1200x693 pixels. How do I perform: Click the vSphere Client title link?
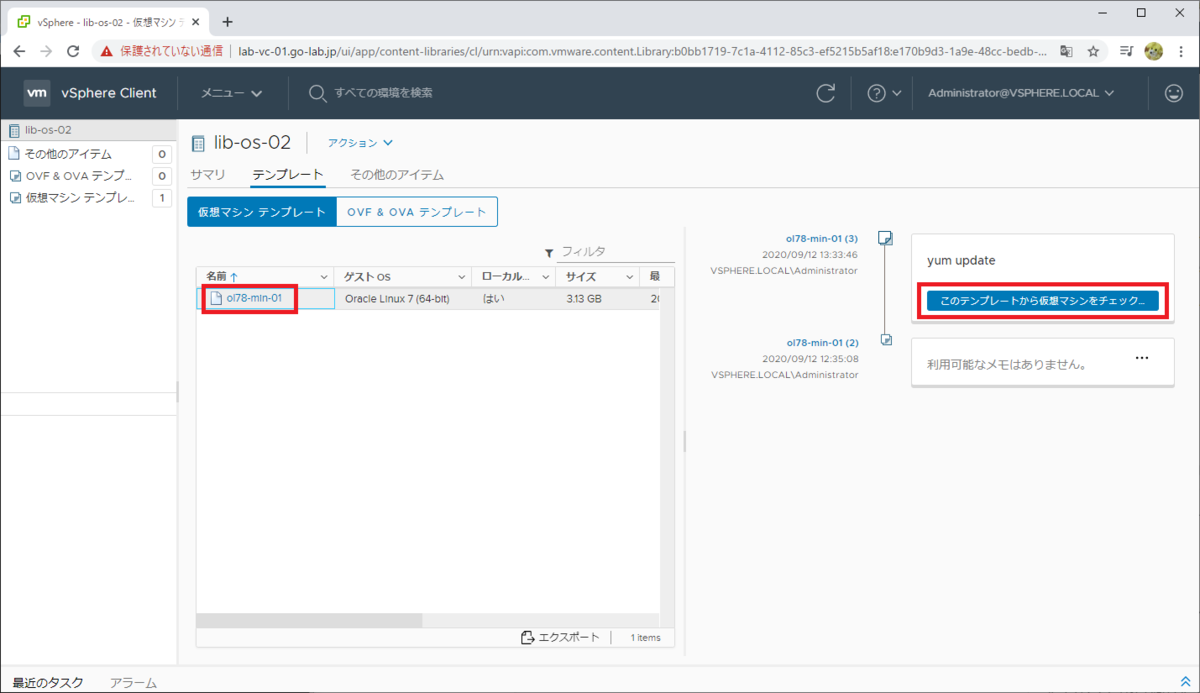coord(109,93)
